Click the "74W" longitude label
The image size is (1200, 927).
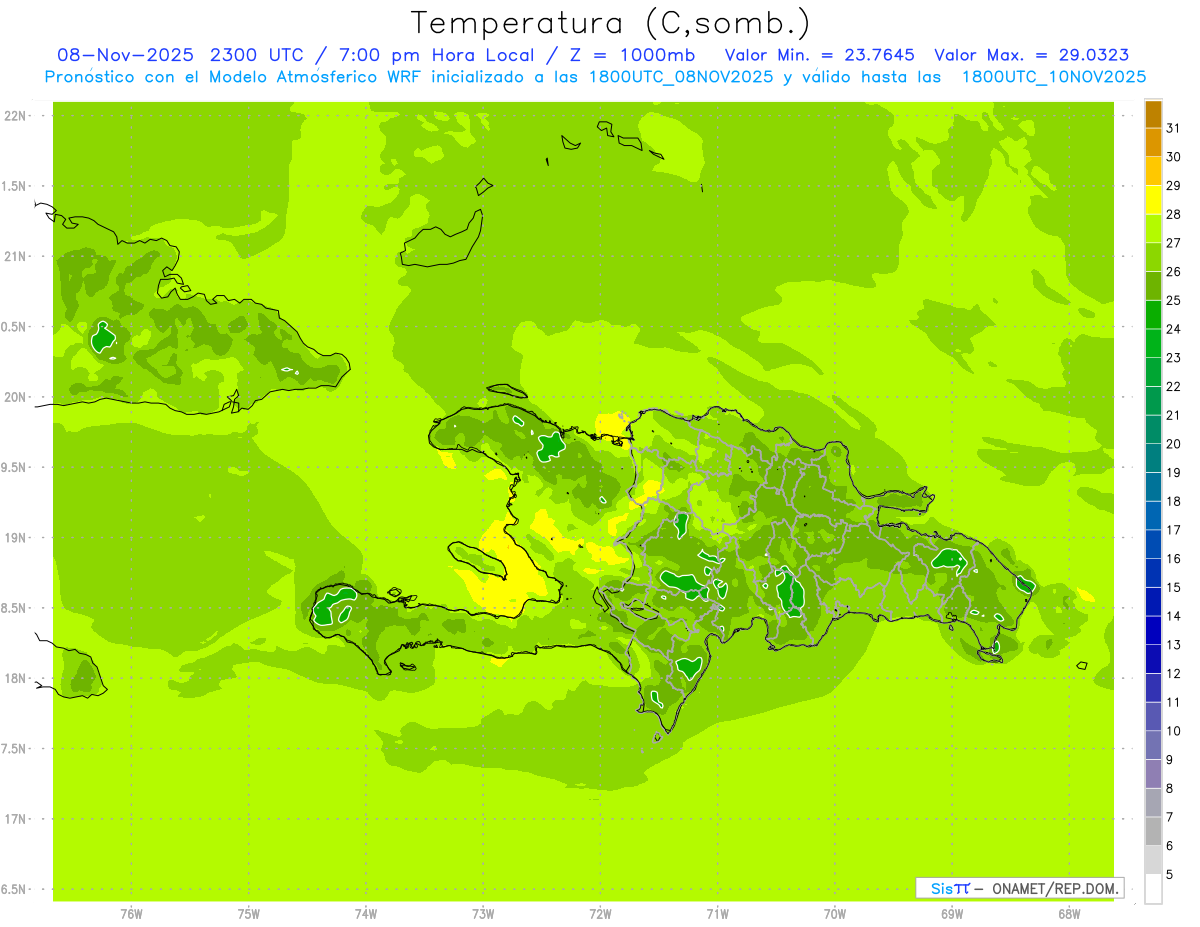366,914
